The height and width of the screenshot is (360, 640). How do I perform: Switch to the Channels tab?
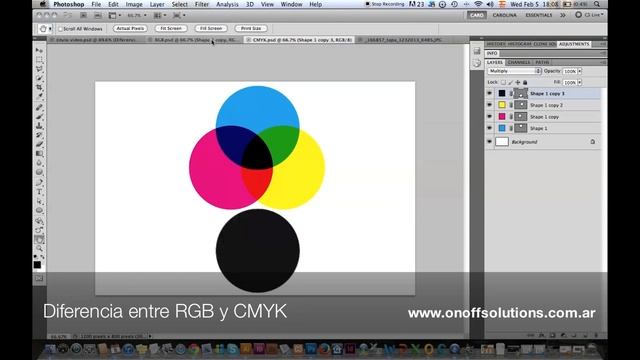pyautogui.click(x=519, y=62)
